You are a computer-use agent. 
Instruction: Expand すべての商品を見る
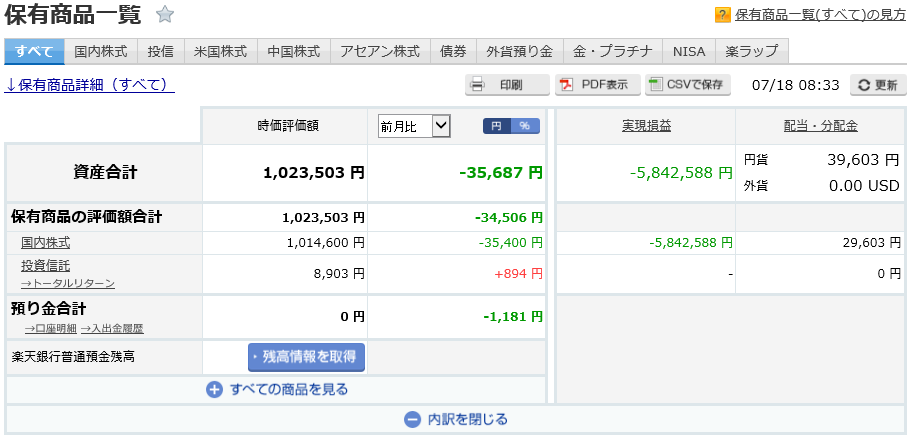coord(277,389)
